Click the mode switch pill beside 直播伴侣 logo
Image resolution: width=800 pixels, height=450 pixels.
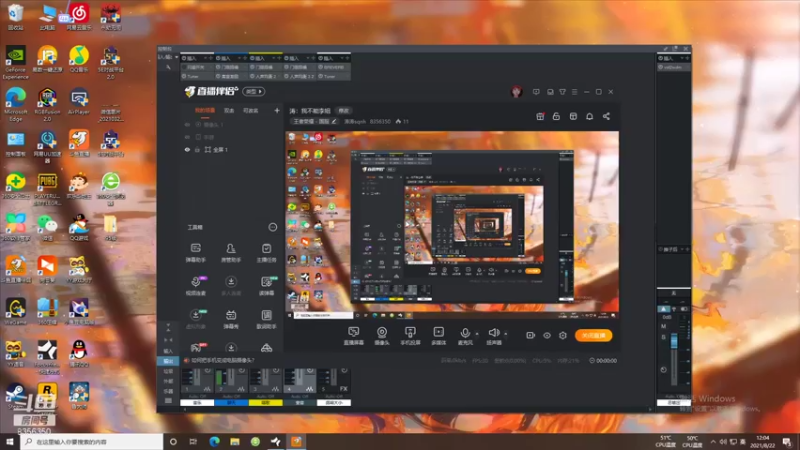[254, 92]
